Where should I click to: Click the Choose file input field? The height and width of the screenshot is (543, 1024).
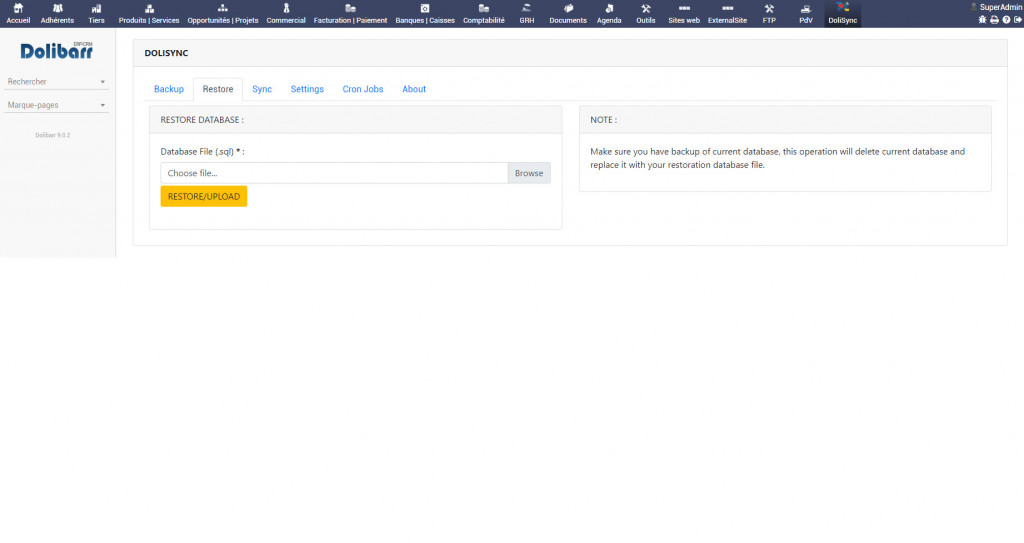[334, 173]
